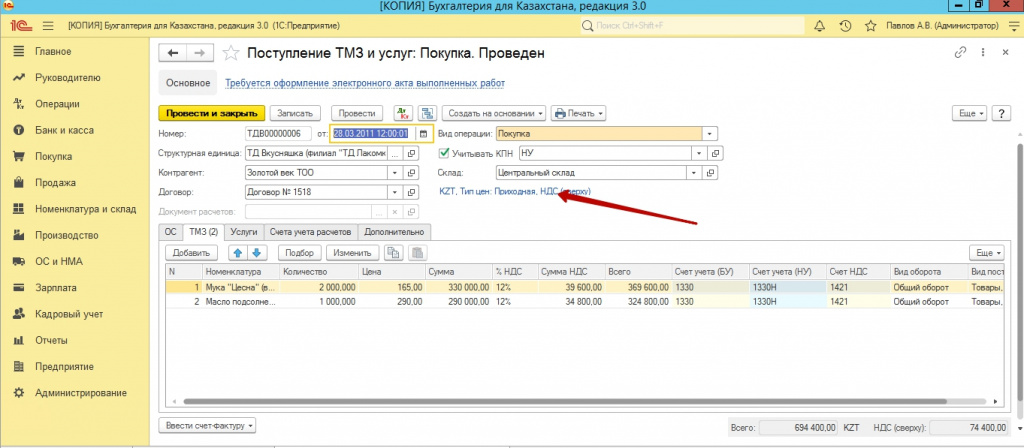
Task: Open Павлов А.В. user menu
Action: 942,26
